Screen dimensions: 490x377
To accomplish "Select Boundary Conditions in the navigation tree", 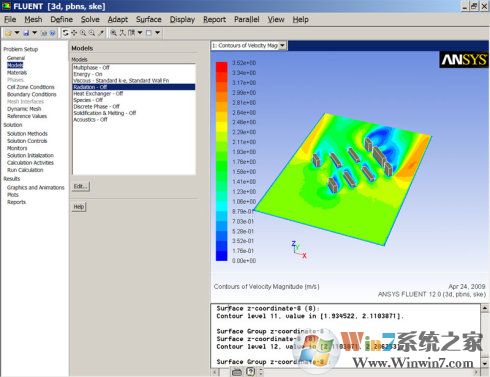I will [32, 94].
